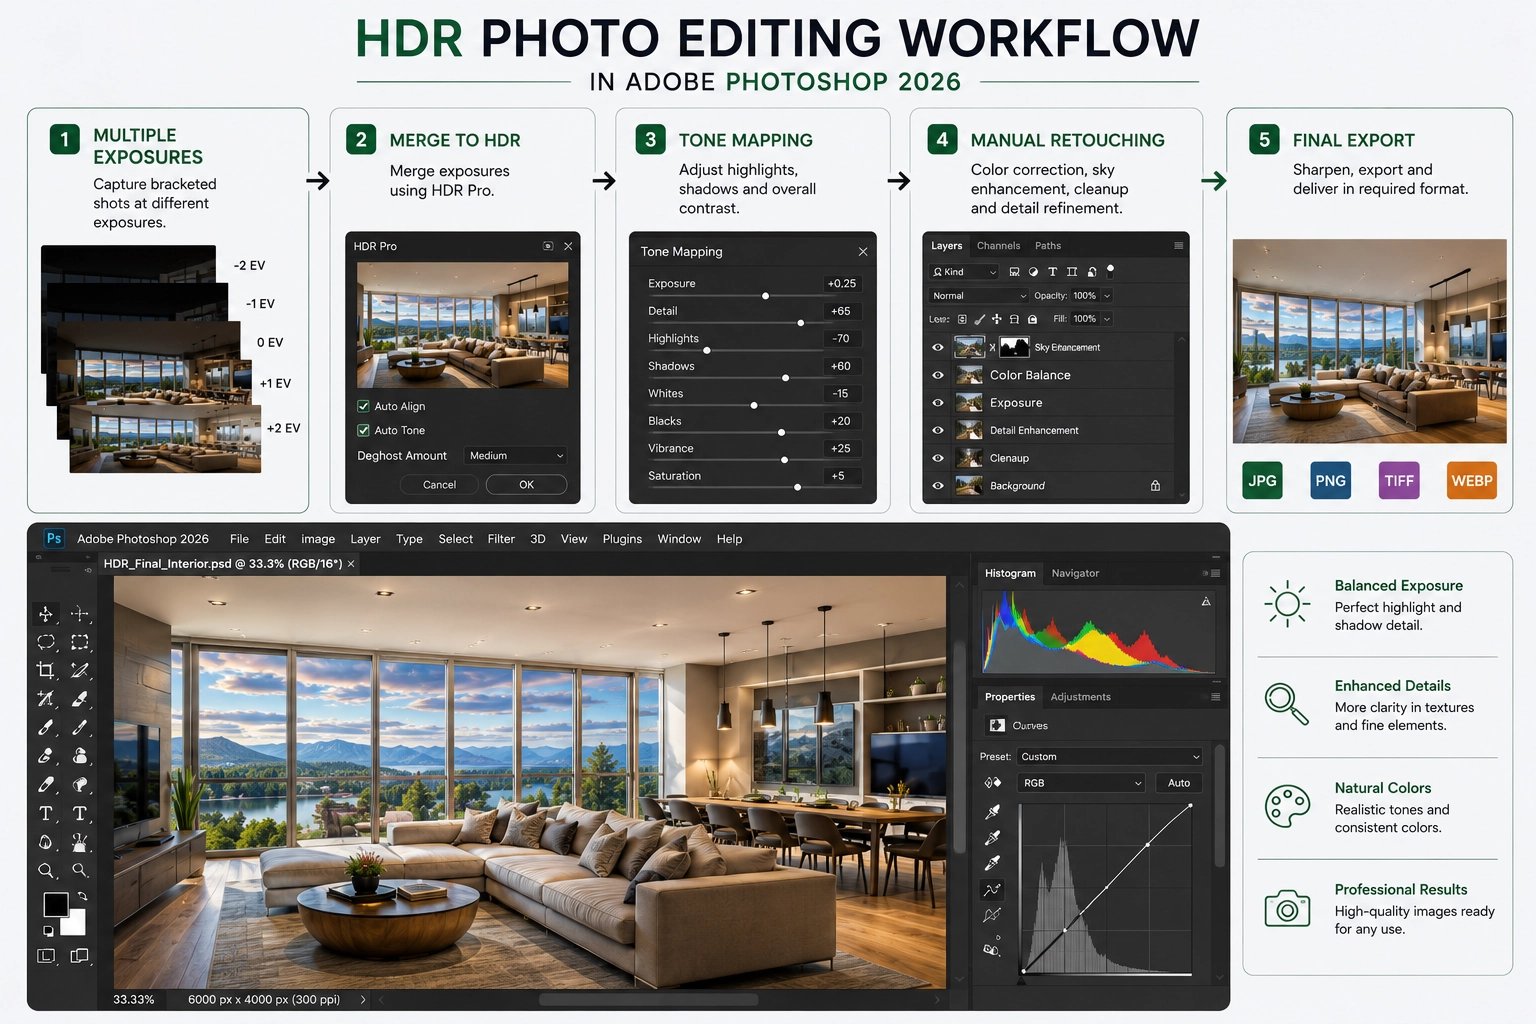Click the left Type tool icon
The height and width of the screenshot is (1024, 1536).
[x=46, y=813]
